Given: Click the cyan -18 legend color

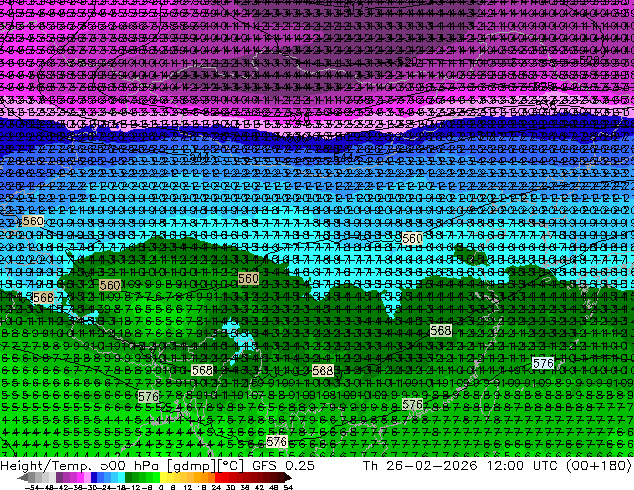Looking at the screenshot, I should pyautogui.click(x=121, y=477).
